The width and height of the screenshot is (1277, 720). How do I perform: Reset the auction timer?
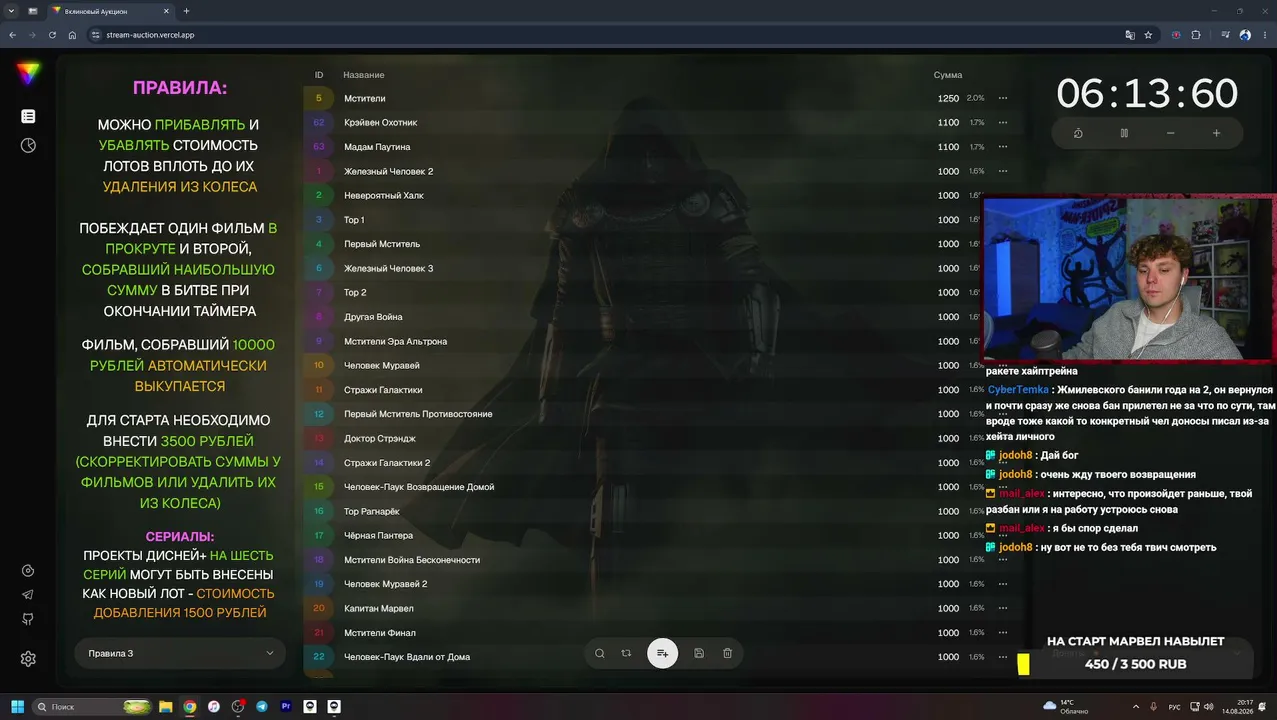[x=1078, y=133]
